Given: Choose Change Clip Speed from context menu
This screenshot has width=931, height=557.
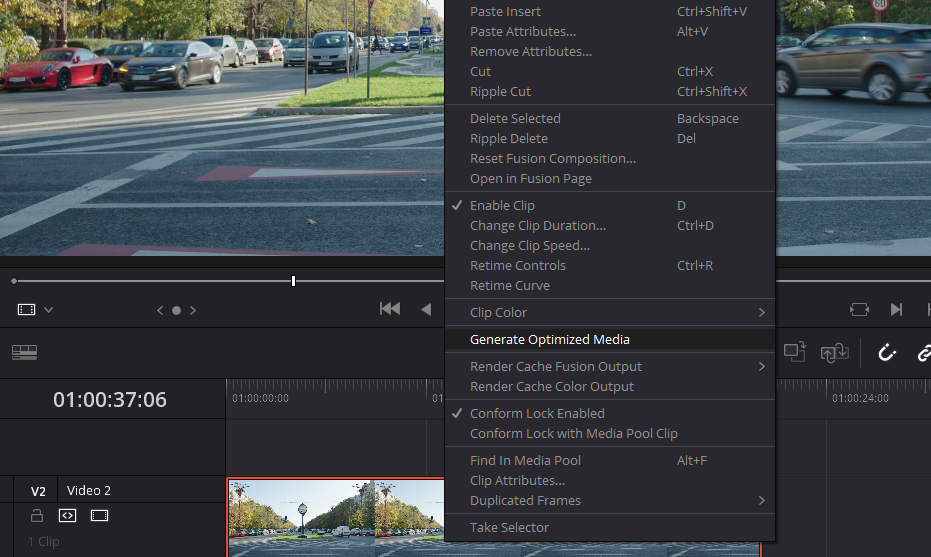Looking at the screenshot, I should coord(530,245).
